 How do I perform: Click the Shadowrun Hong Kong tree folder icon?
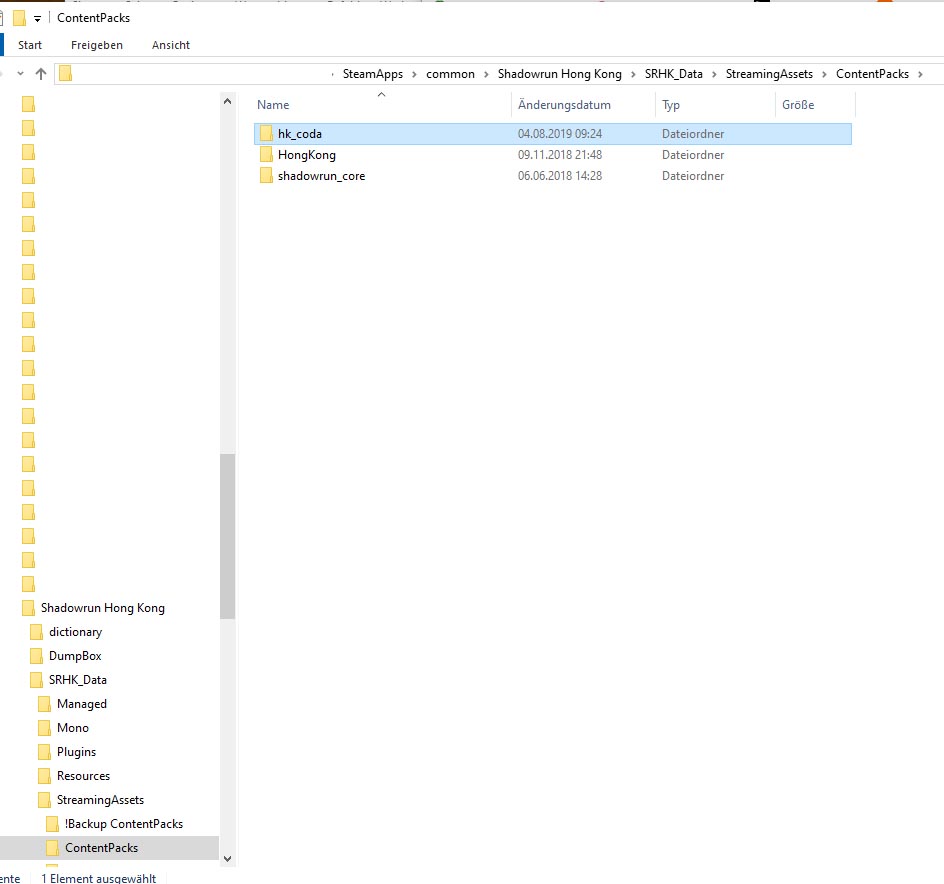tap(28, 608)
